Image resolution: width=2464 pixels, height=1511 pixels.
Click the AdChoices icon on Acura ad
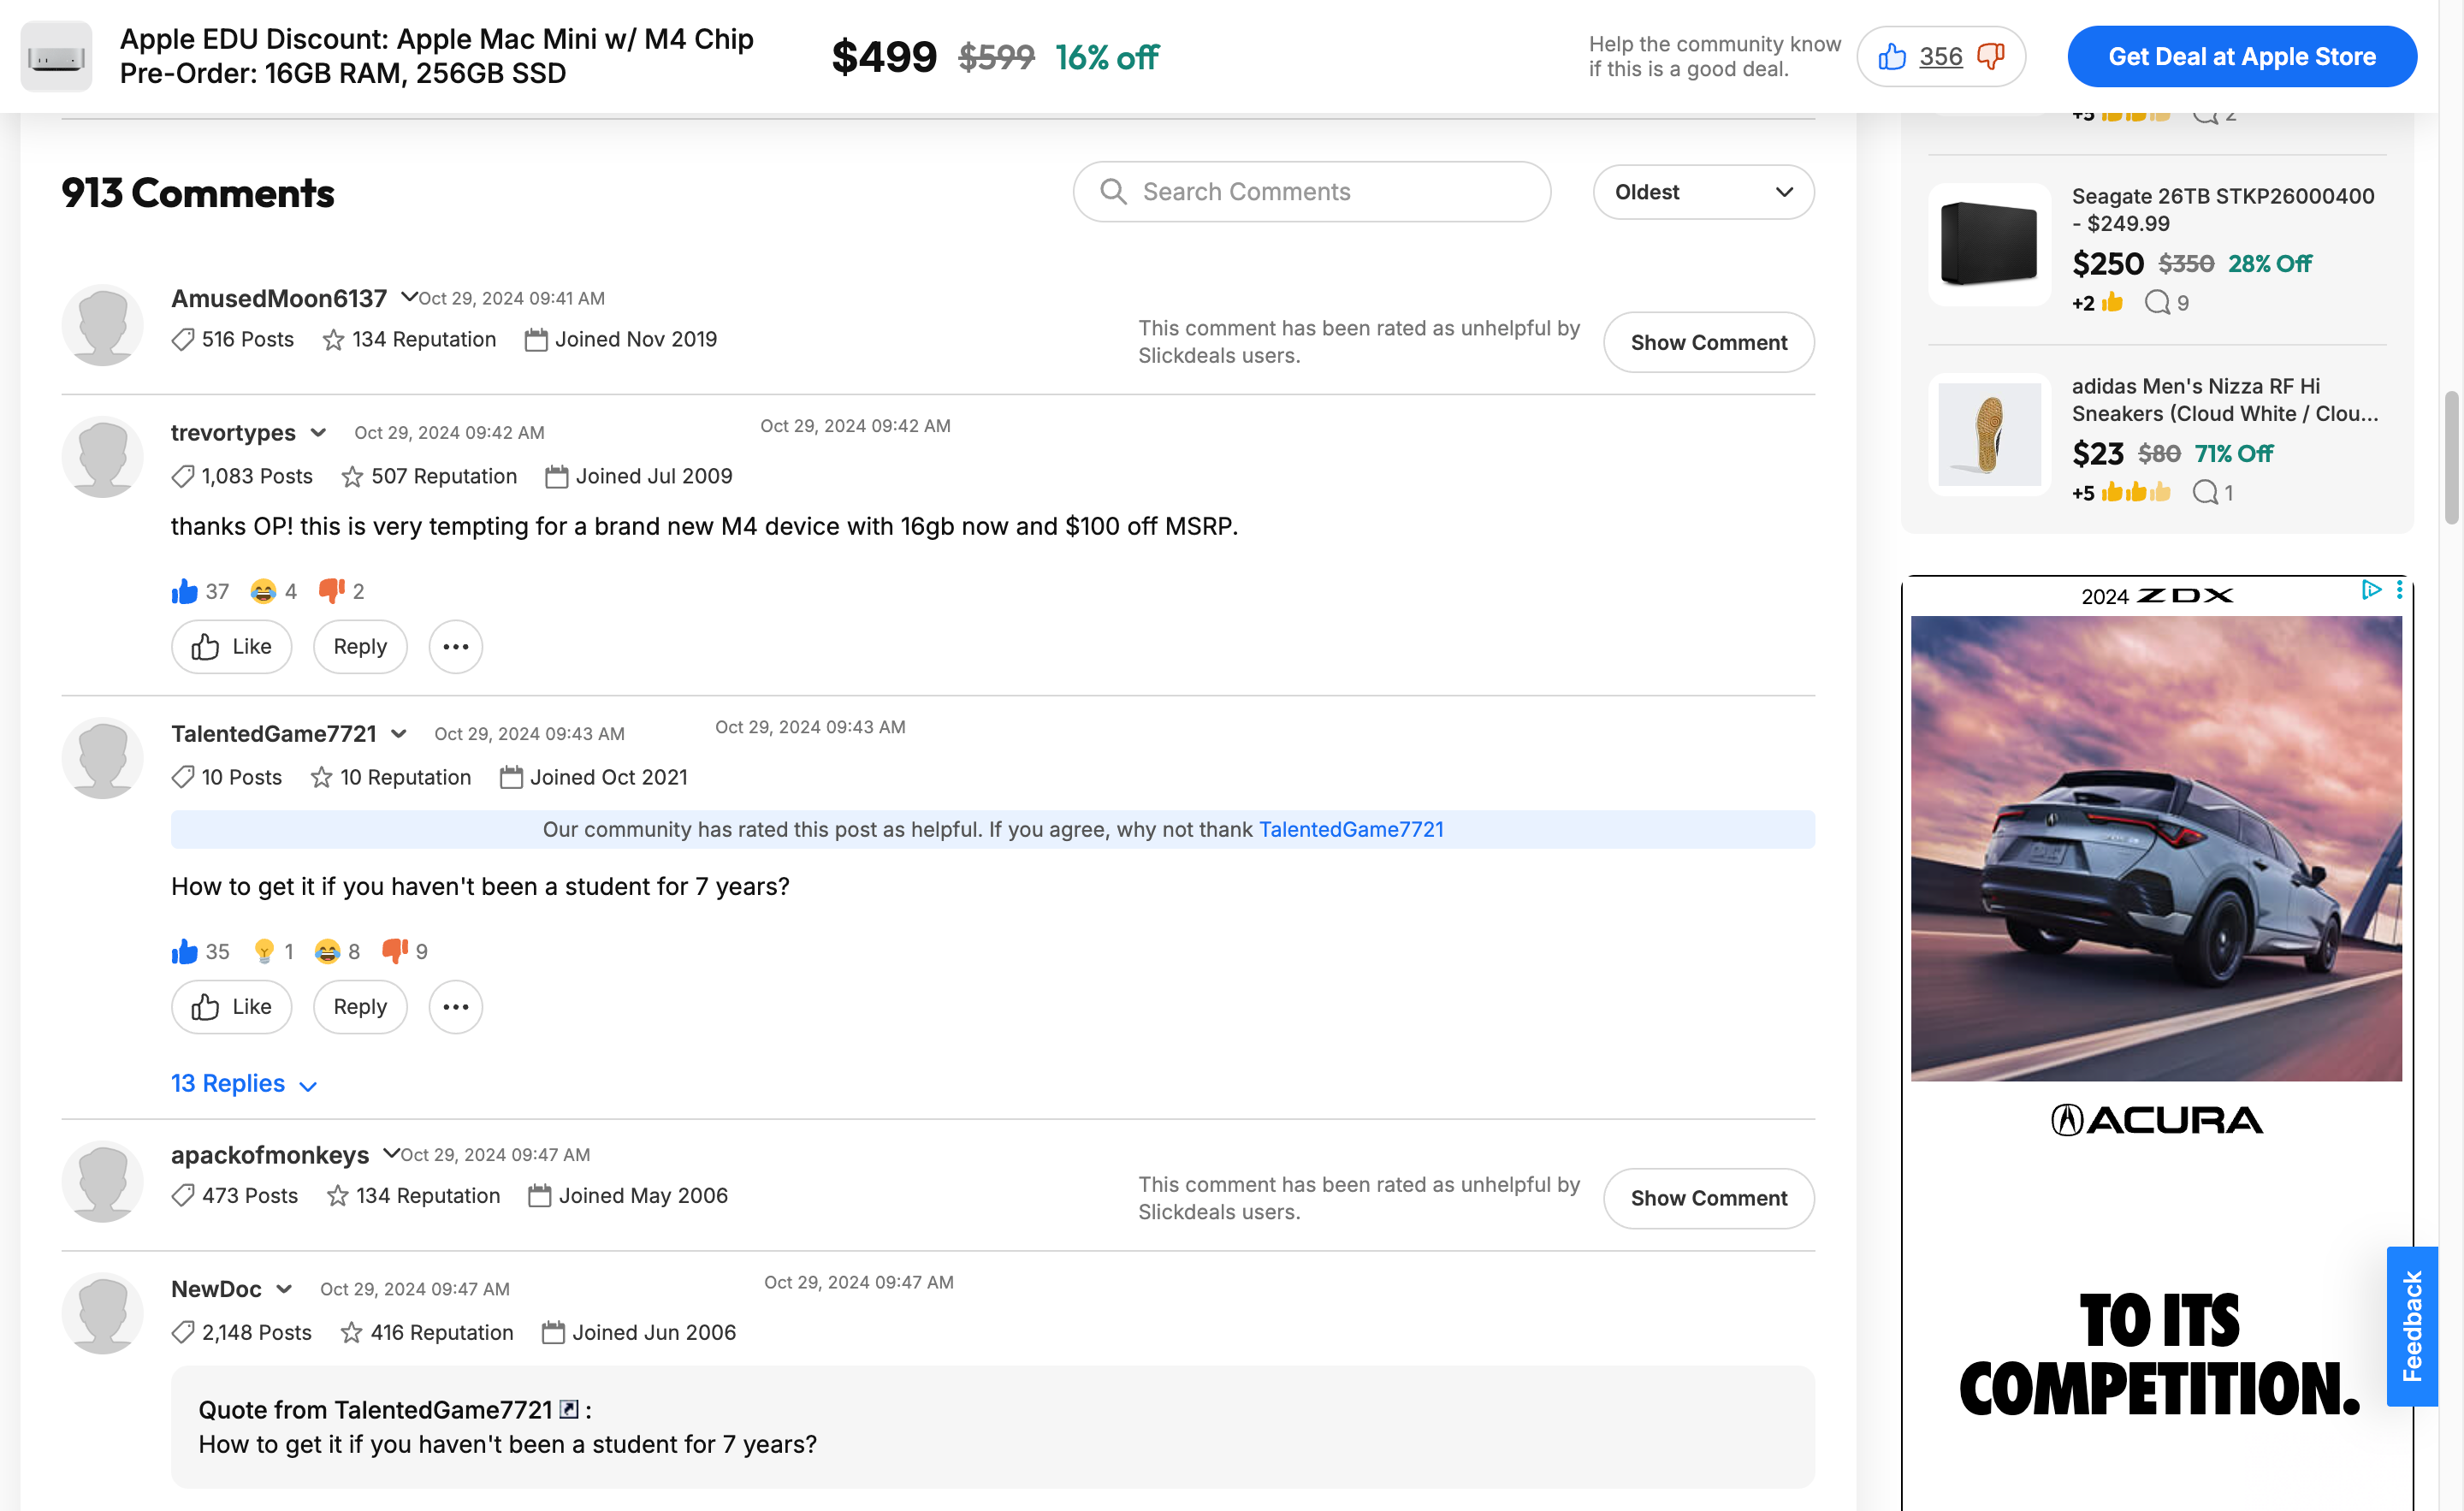click(2370, 590)
